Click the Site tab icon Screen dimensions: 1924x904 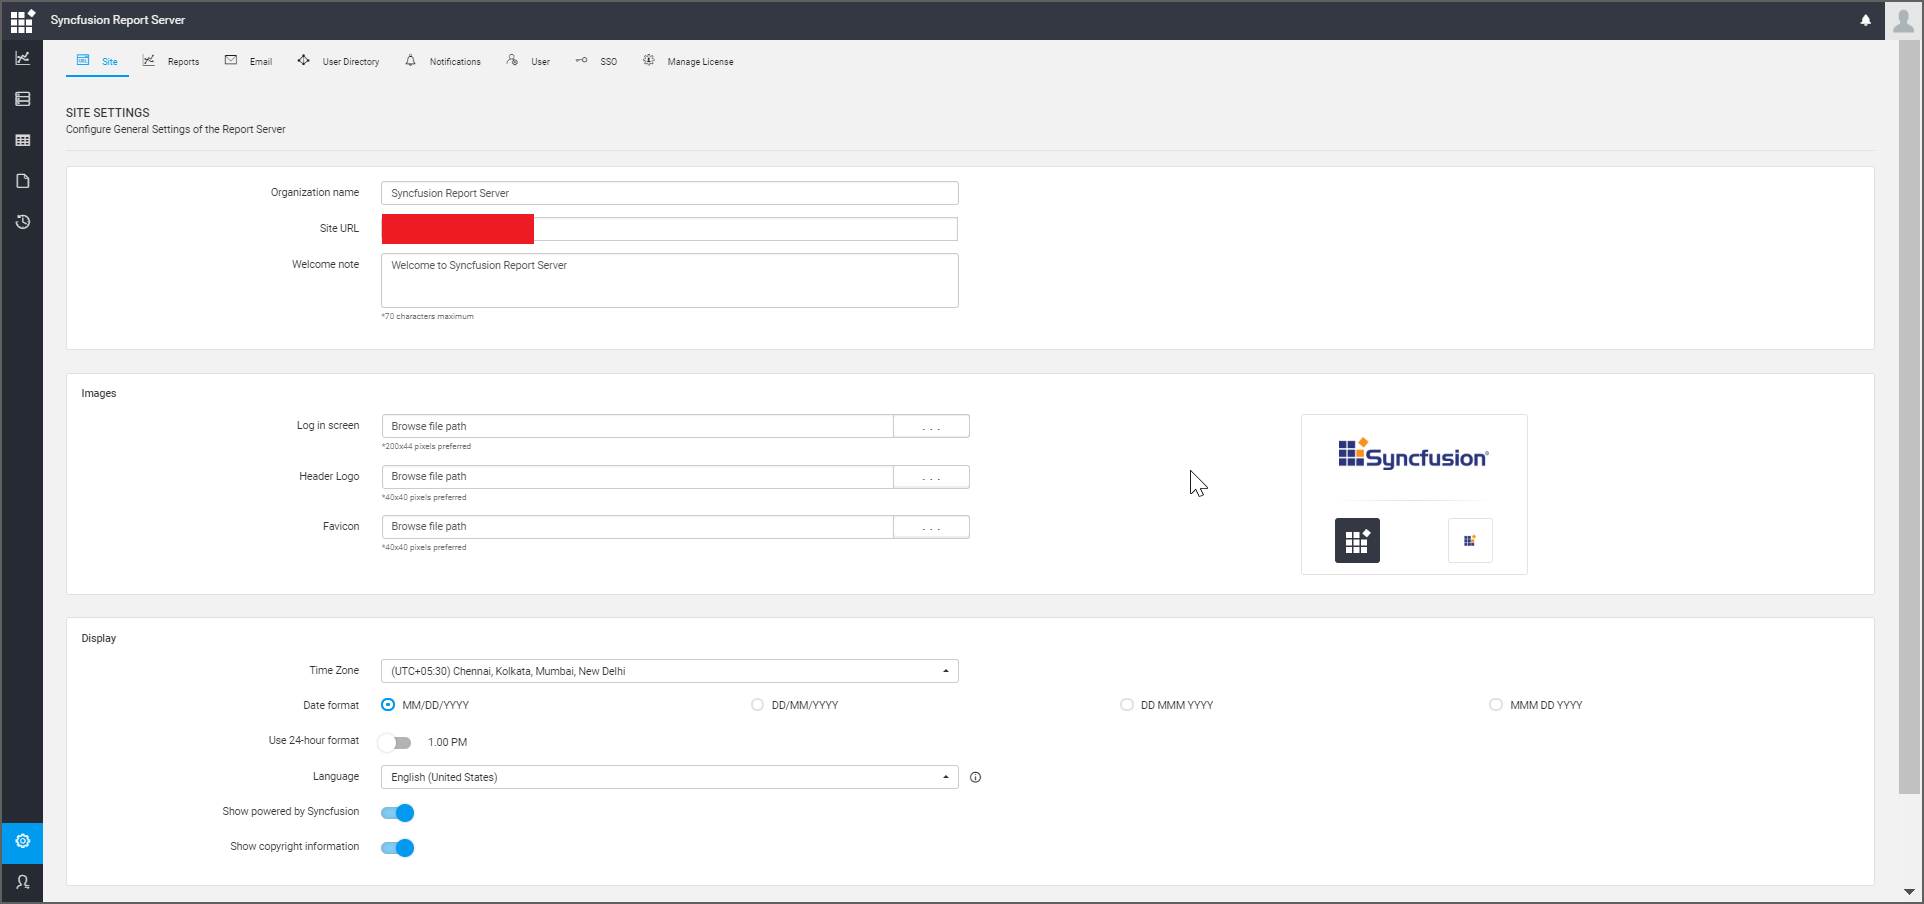pos(83,60)
